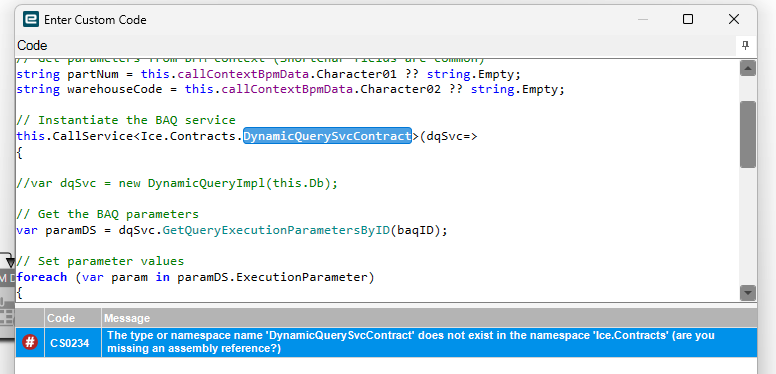Select the Message column header in error list

point(430,318)
